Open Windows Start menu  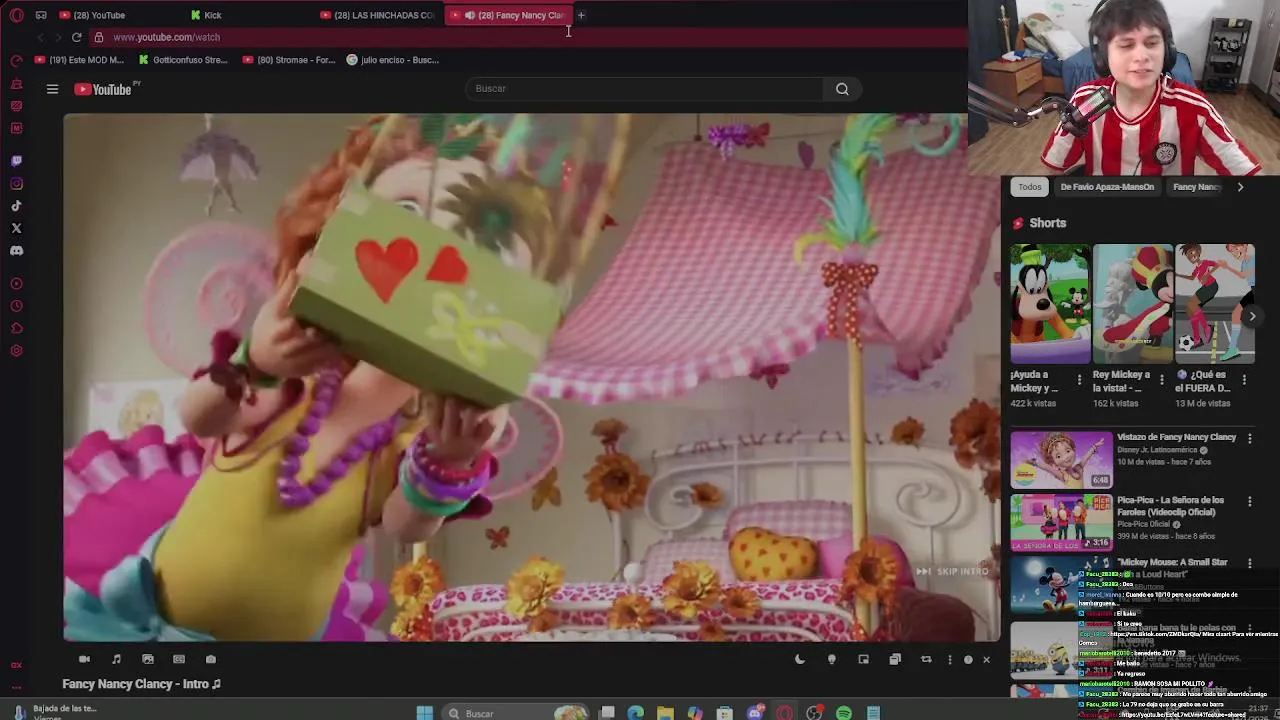424,713
